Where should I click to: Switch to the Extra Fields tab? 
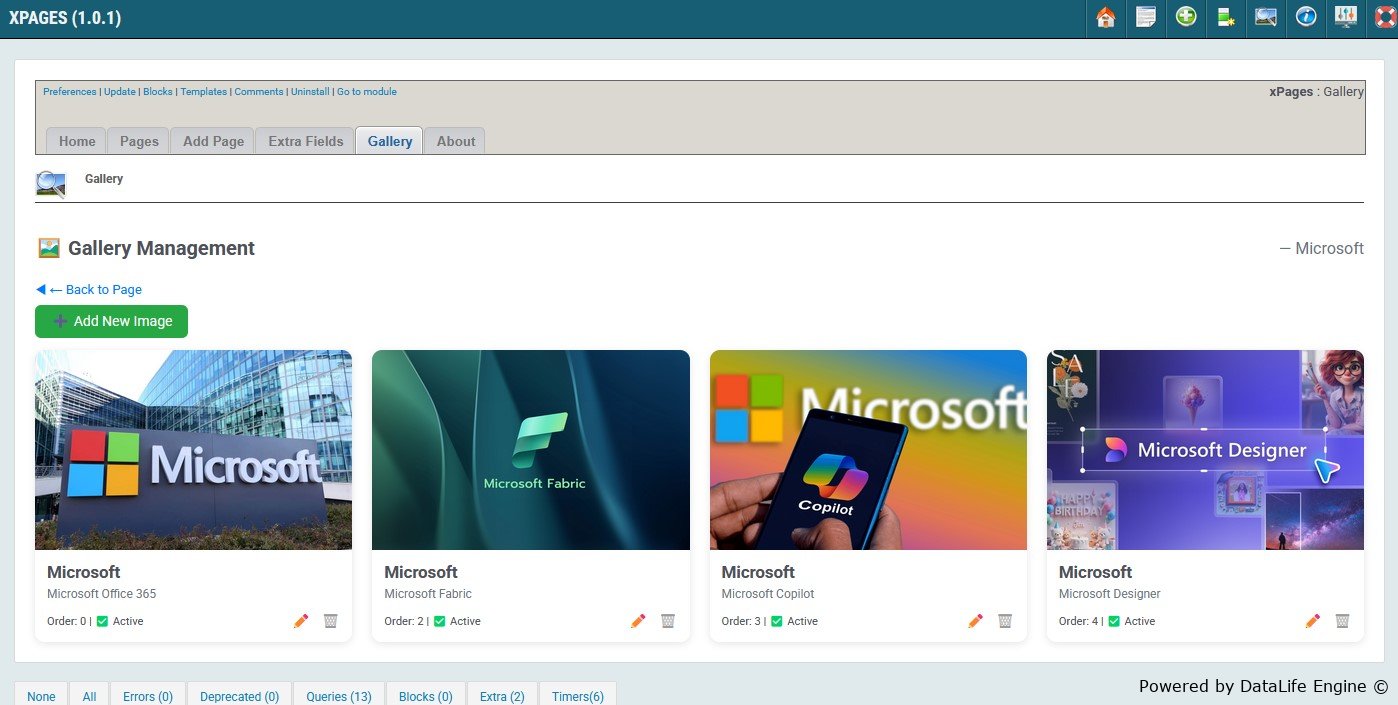point(305,141)
